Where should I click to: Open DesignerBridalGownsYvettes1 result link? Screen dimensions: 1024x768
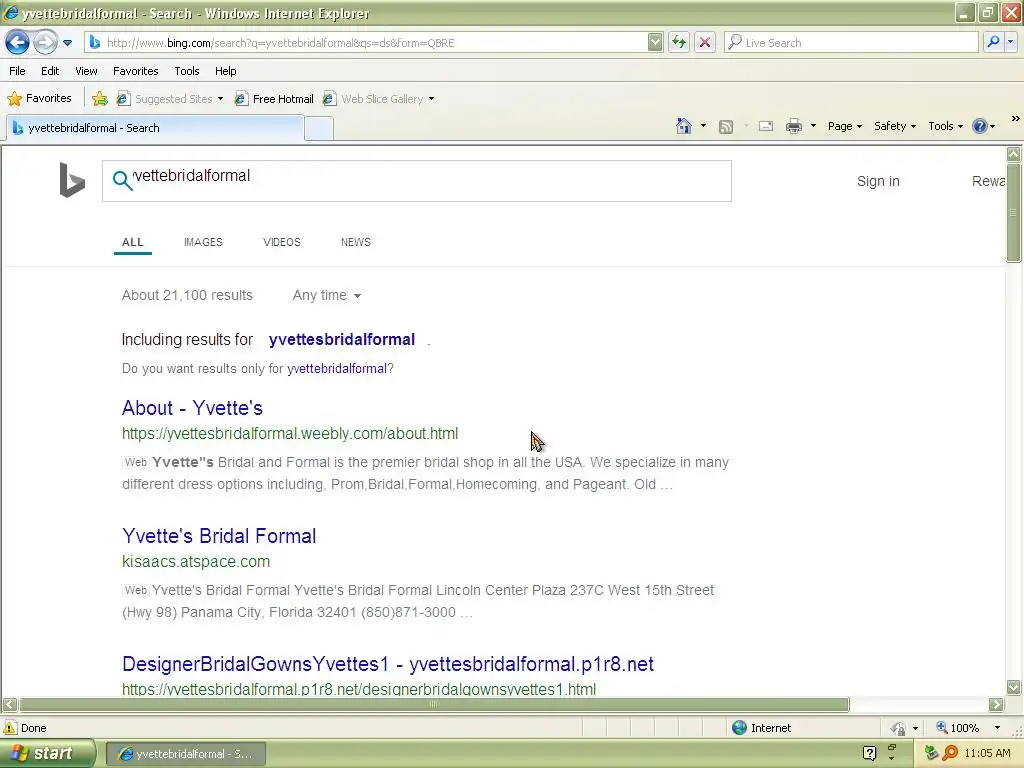[388, 664]
